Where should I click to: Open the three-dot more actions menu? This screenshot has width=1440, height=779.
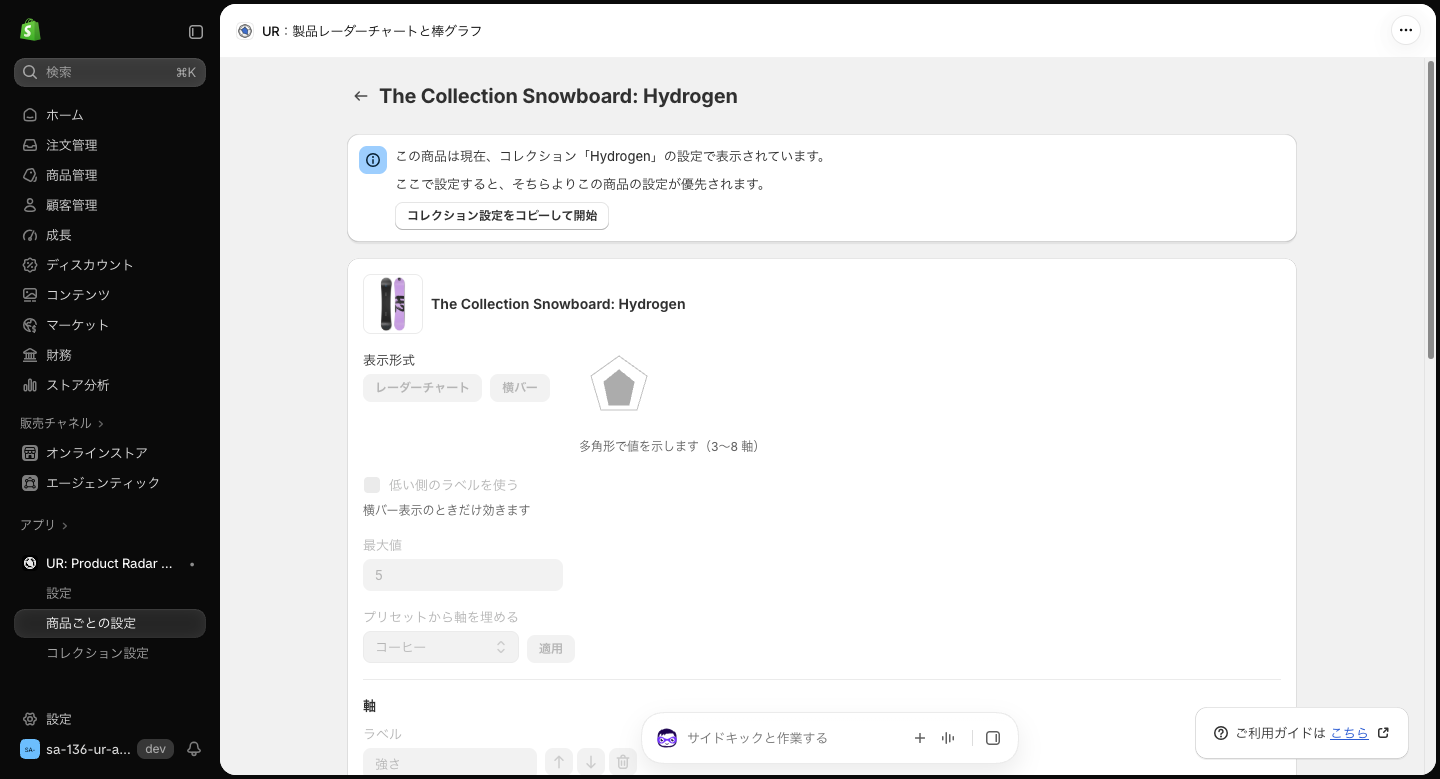(1406, 30)
